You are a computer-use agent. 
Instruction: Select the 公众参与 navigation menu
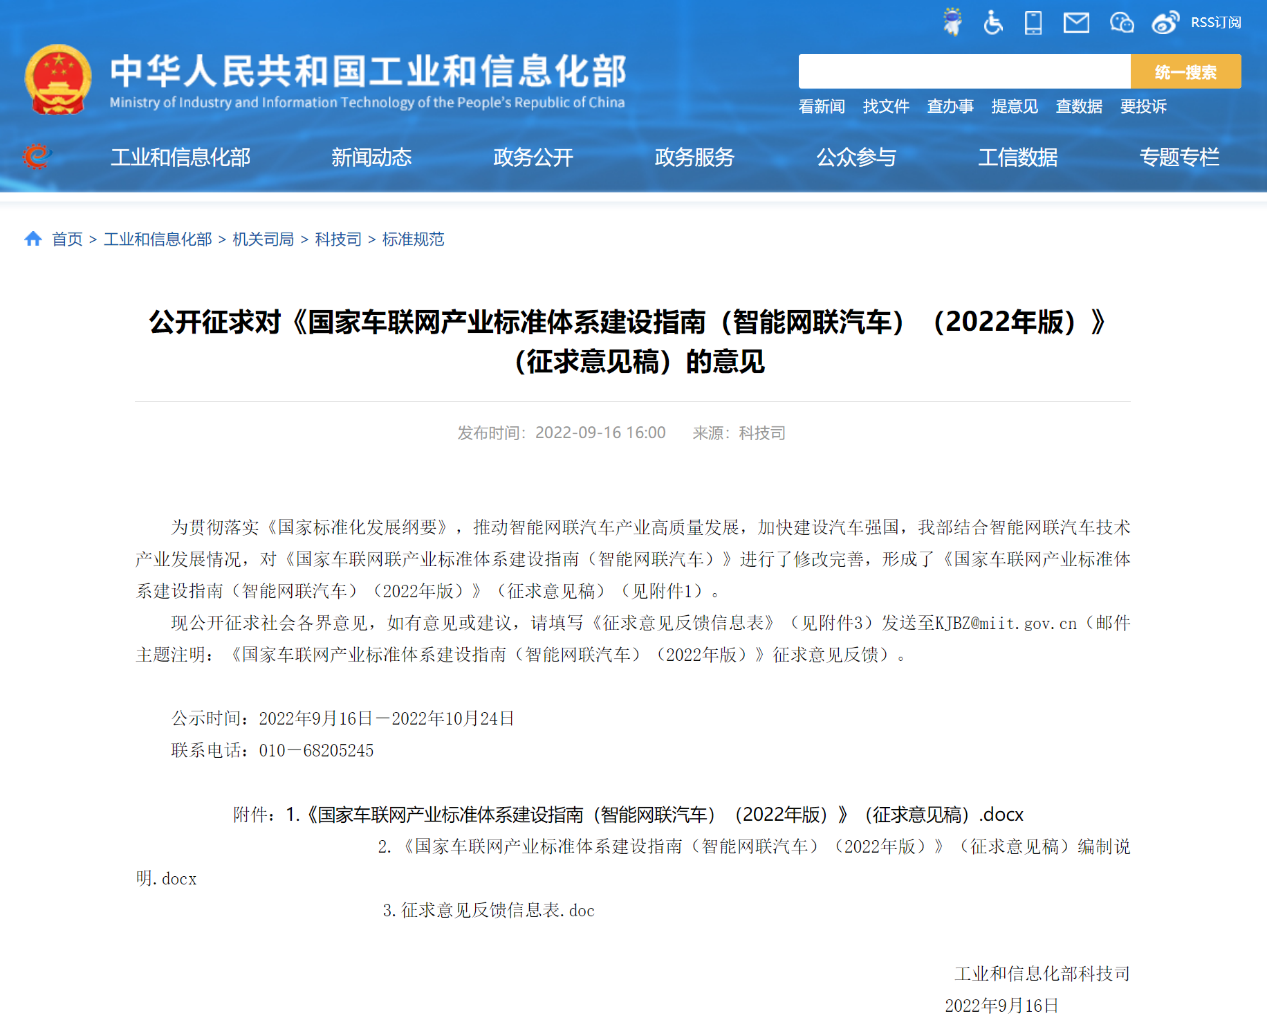[x=856, y=157]
